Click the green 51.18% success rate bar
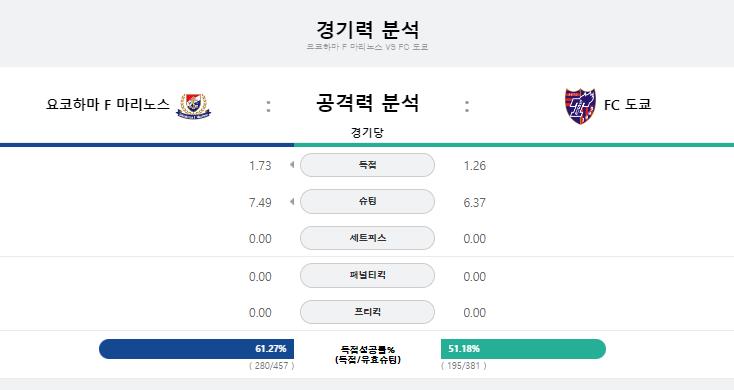The height and width of the screenshot is (390, 734). (523, 349)
